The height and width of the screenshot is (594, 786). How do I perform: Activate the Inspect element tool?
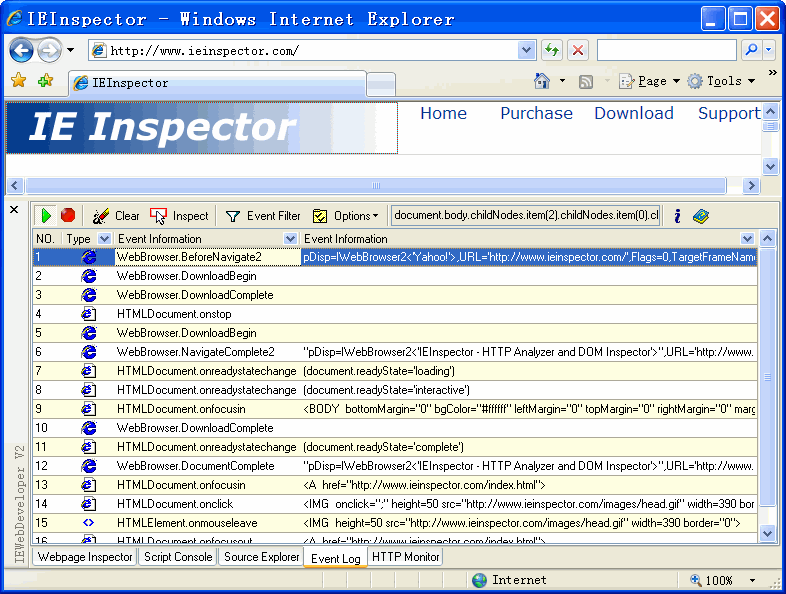click(179, 216)
